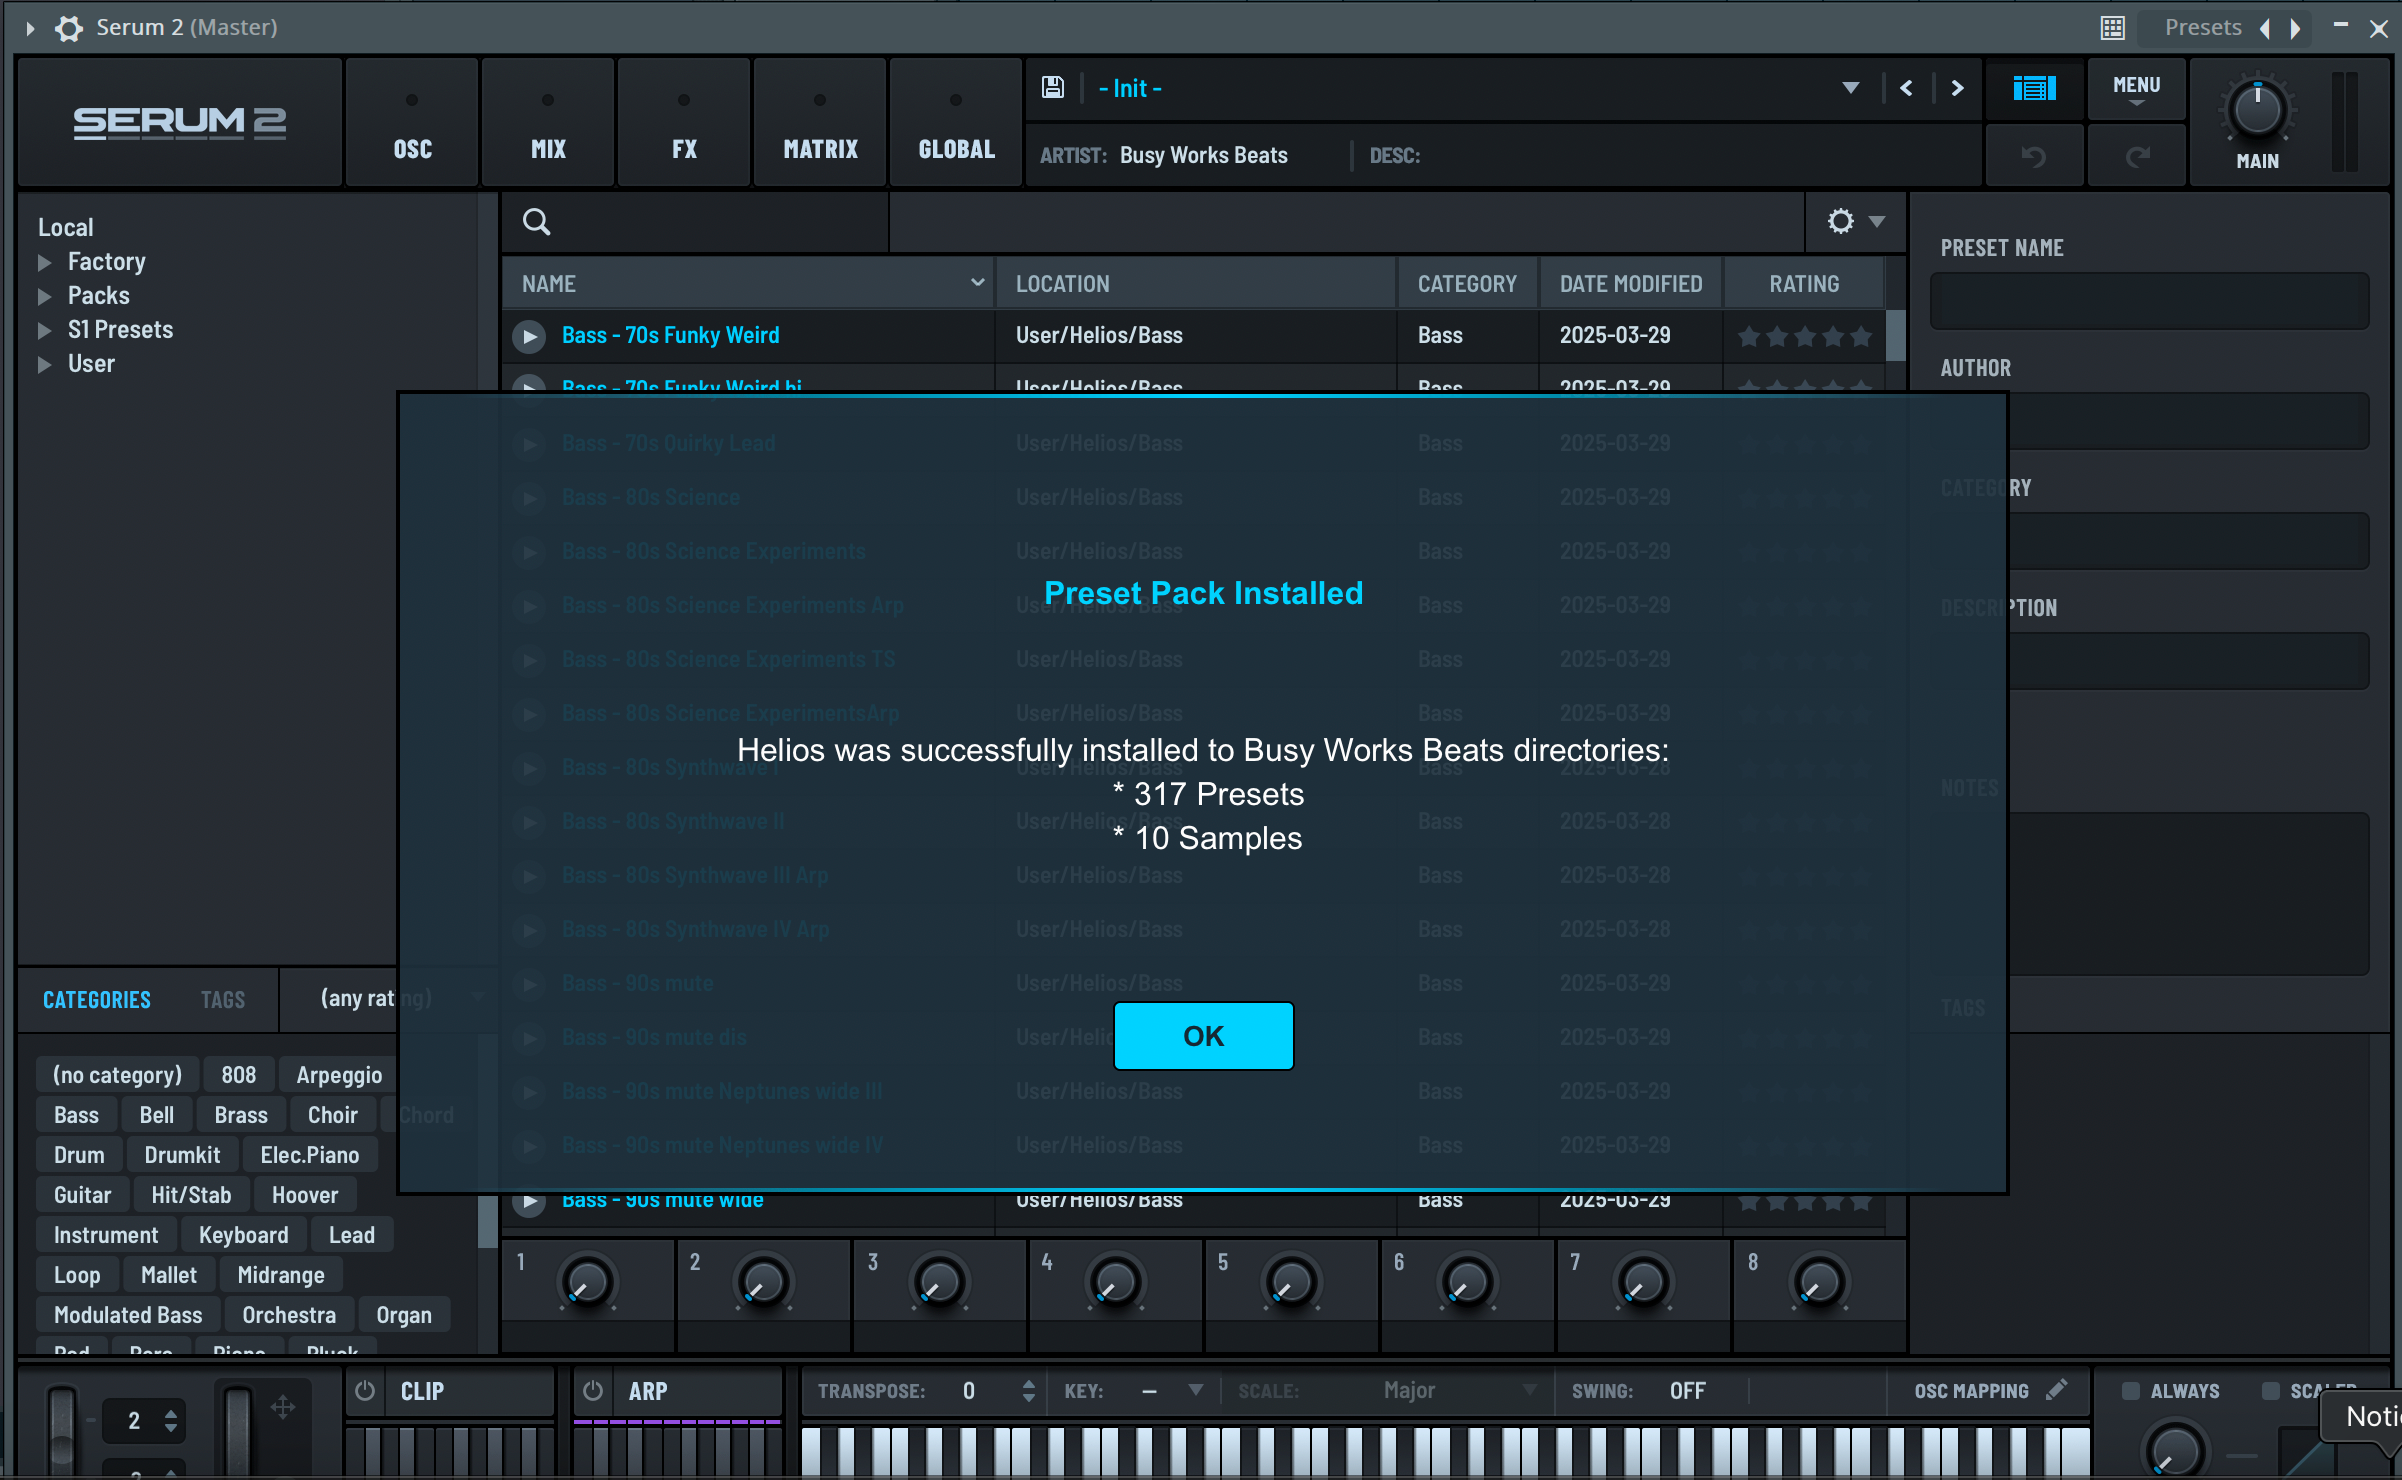Click the undo arrow icon
Screen dimensions: 2402x1480
[2035, 155]
